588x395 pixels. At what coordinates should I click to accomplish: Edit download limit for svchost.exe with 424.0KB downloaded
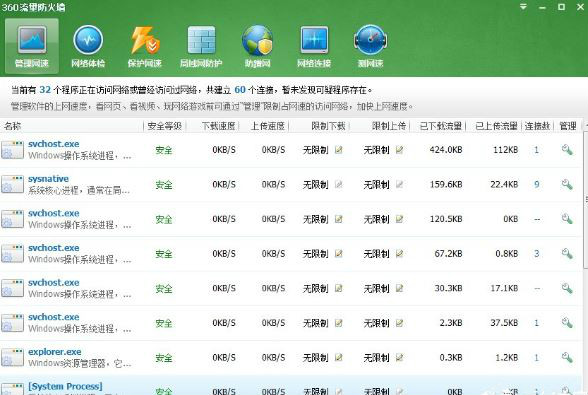[339, 150]
